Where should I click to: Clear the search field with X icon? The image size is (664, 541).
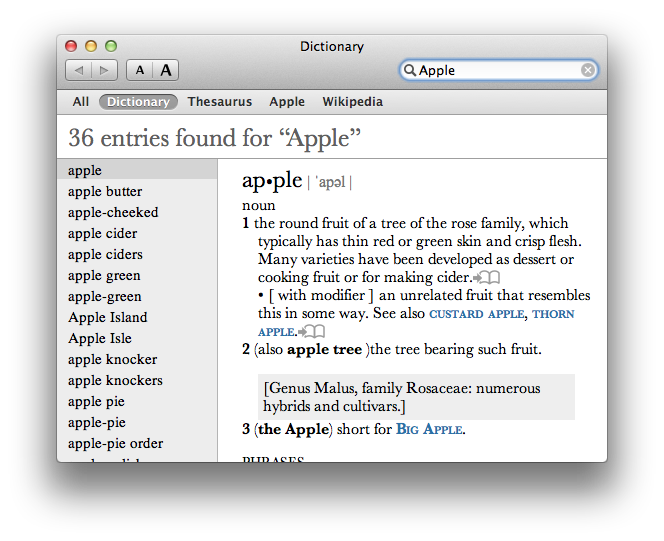[x=587, y=70]
